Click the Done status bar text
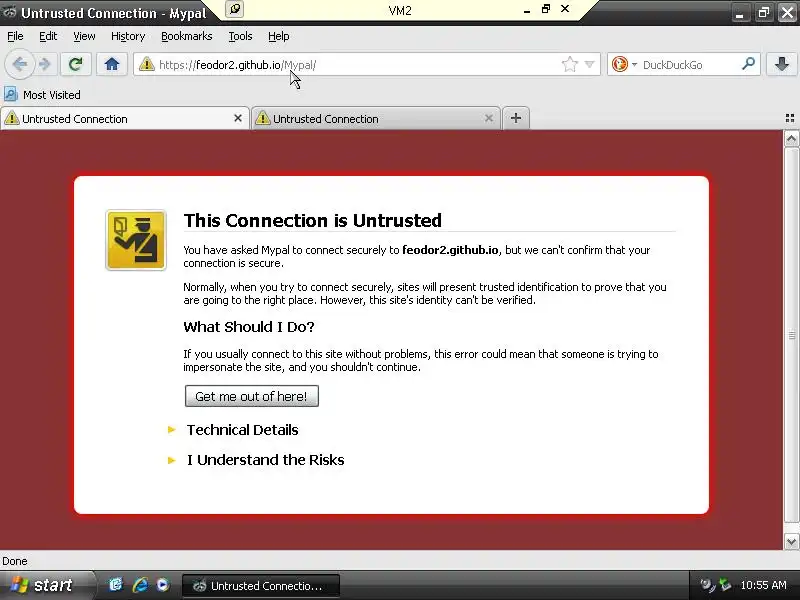The height and width of the screenshot is (600, 800). tap(15, 561)
